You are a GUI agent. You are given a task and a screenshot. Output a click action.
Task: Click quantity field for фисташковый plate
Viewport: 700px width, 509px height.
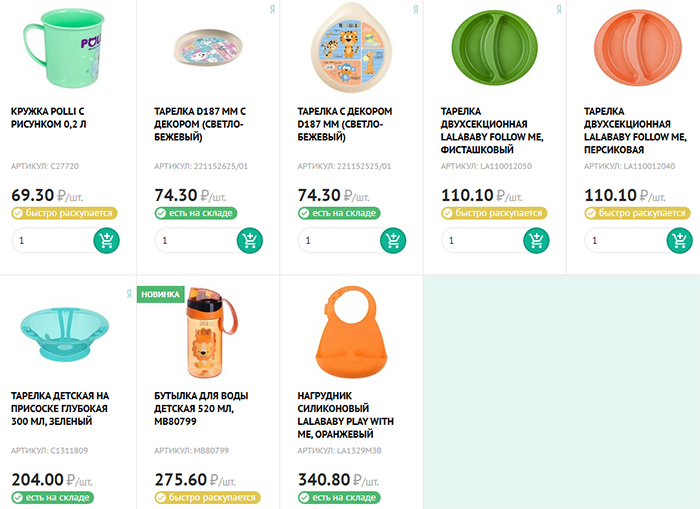[483, 241]
